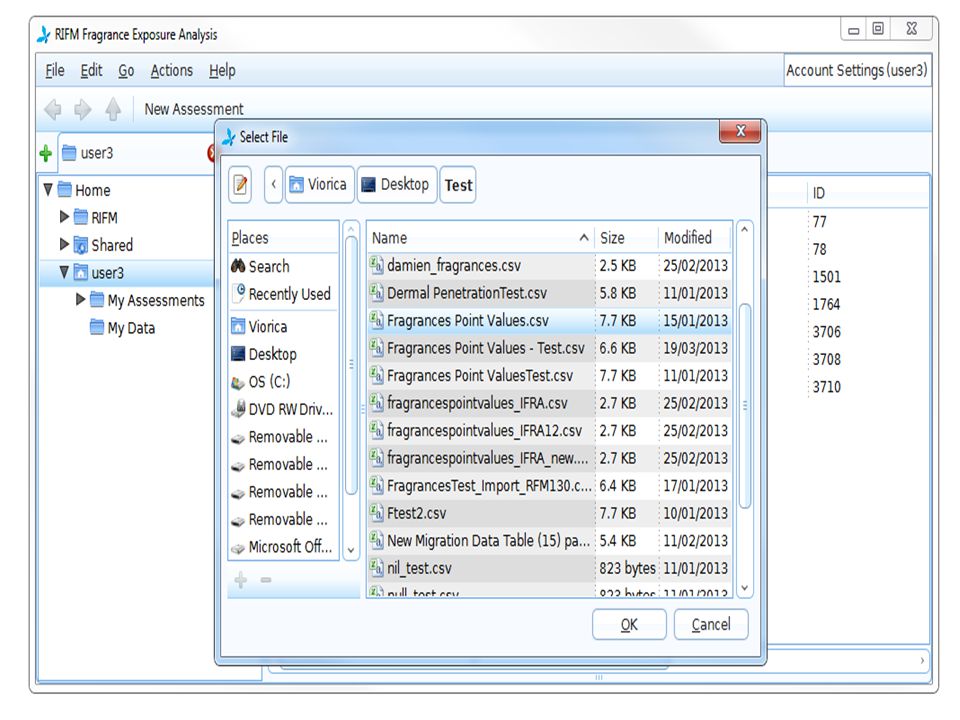
Task: Click the back navigation arrow in the toolbar
Action: coord(53,110)
